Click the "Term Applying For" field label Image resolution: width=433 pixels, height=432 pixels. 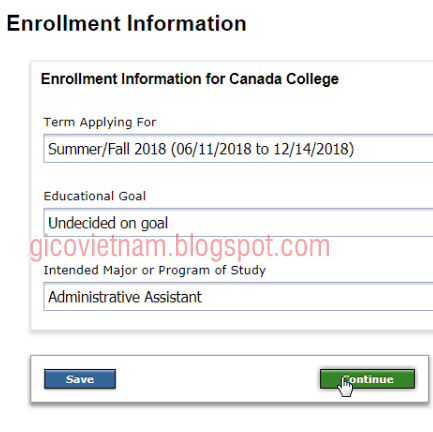click(x=100, y=122)
